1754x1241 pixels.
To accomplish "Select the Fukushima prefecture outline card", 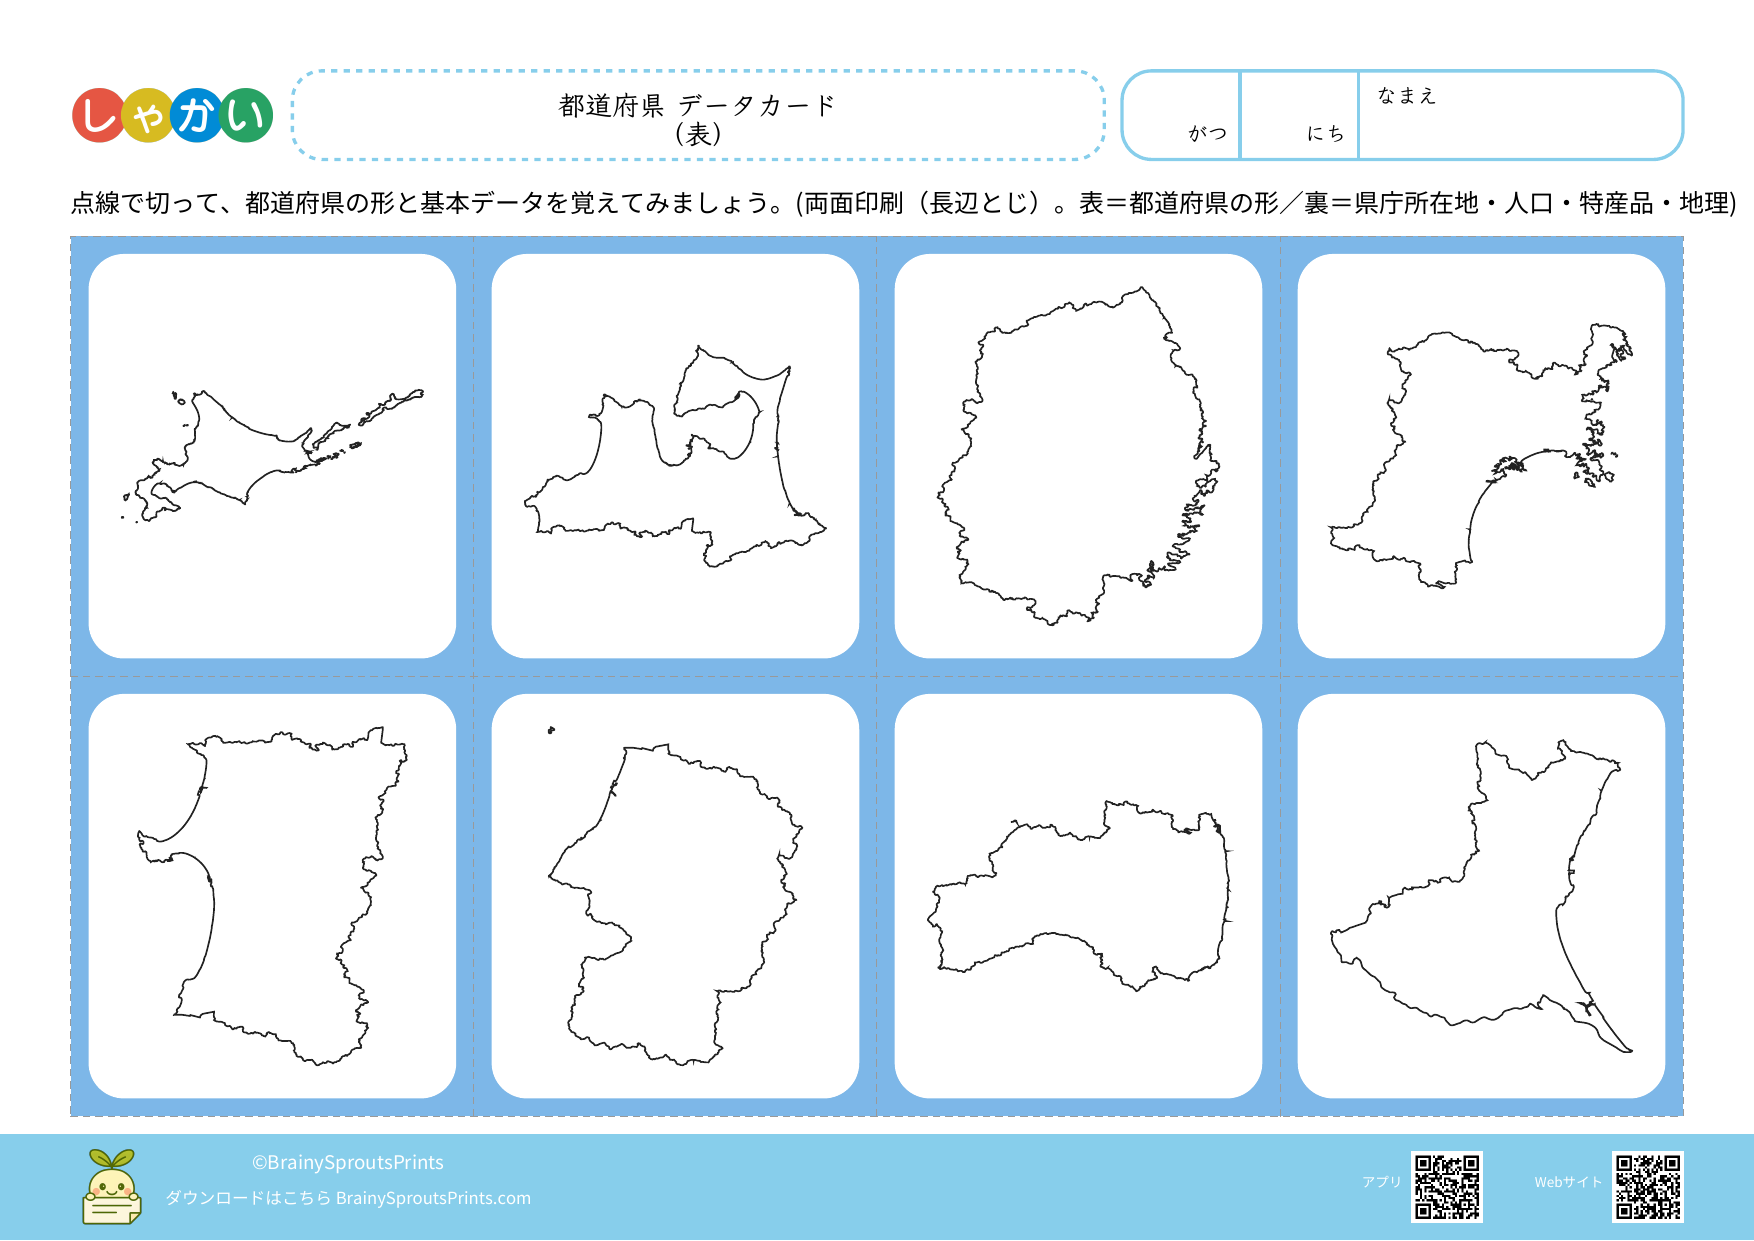I will click(1078, 896).
